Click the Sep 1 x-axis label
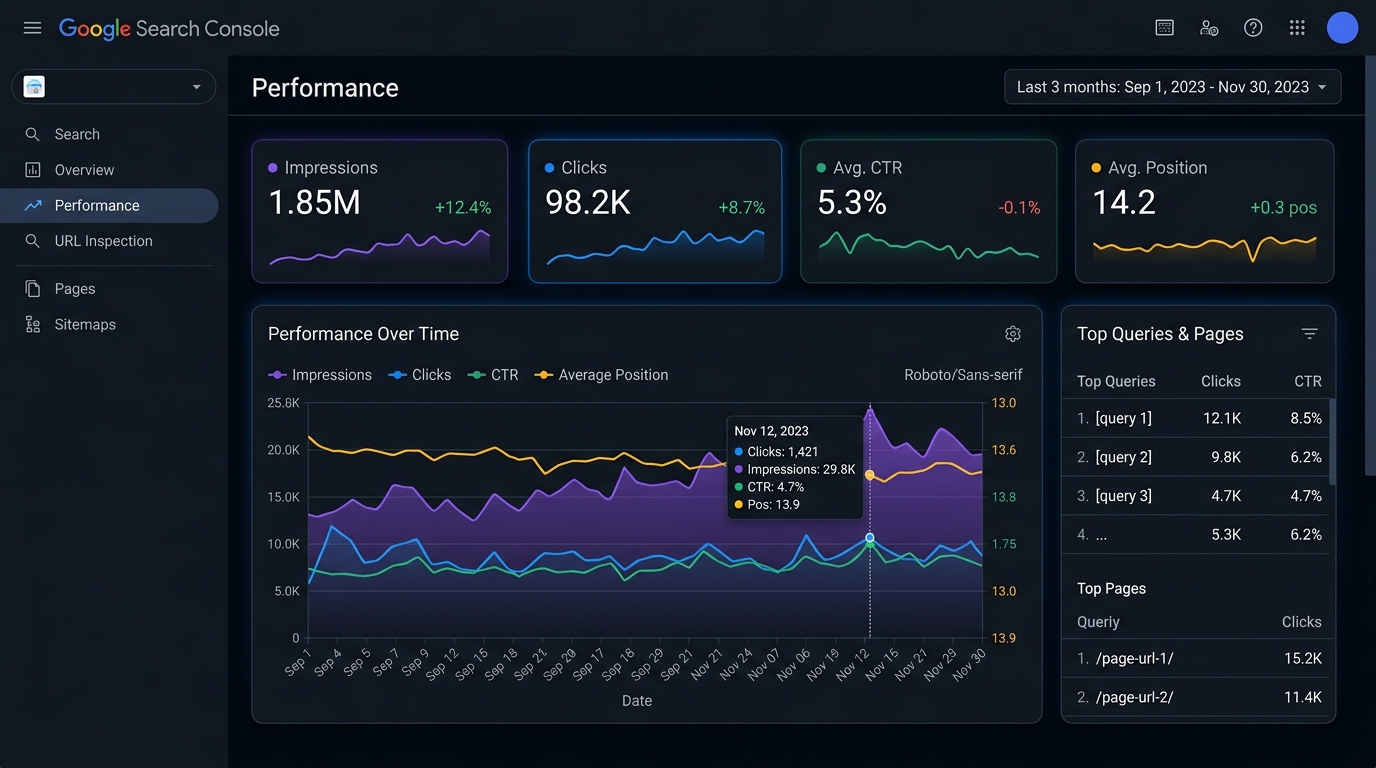Viewport: 1376px width, 768px height. point(297,663)
